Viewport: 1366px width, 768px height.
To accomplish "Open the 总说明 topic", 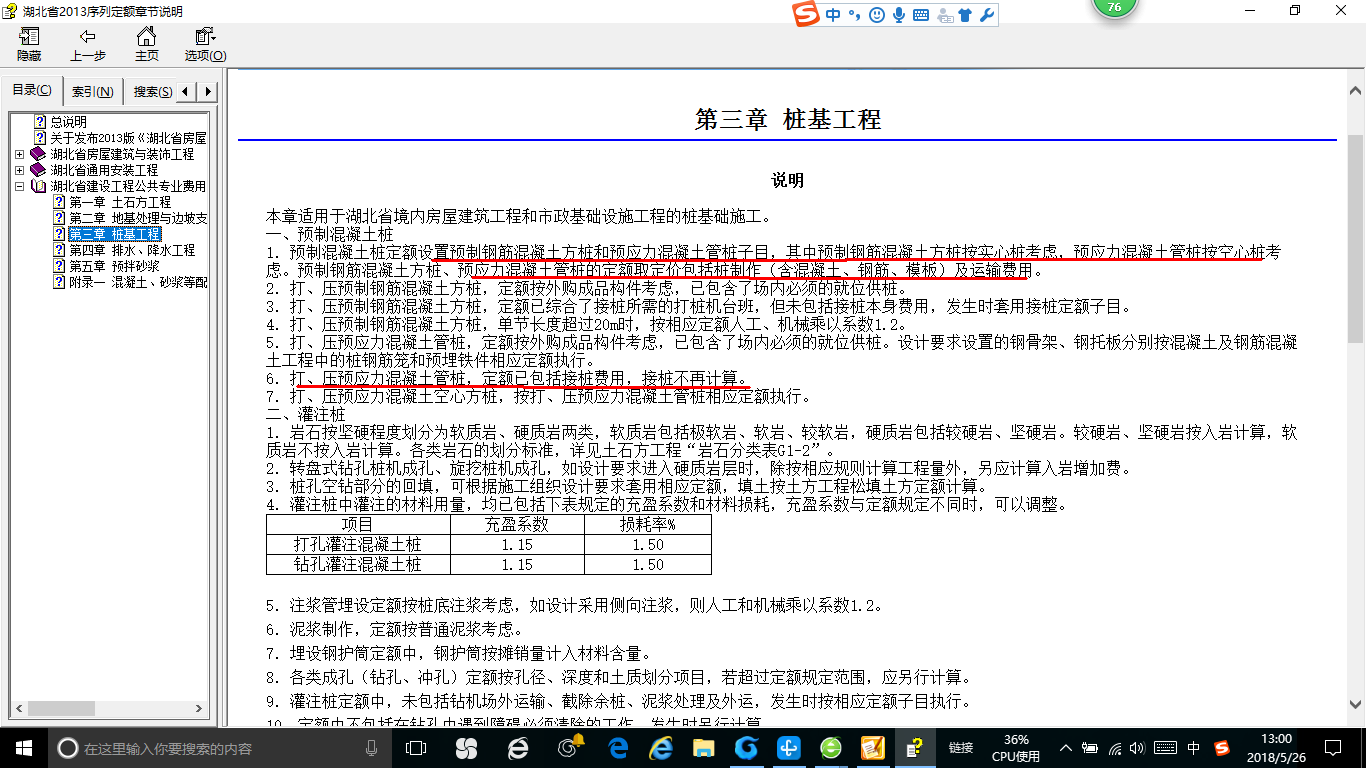I will click(x=69, y=122).
